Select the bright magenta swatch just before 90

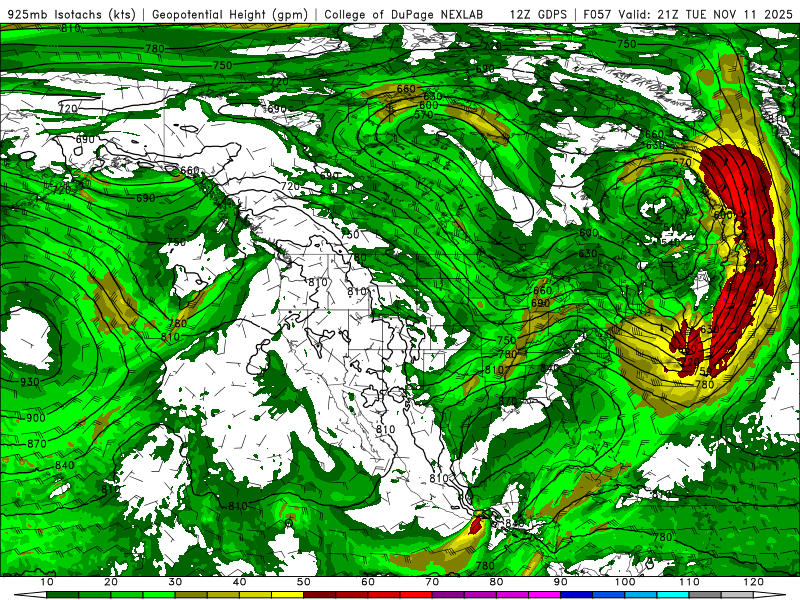(544, 595)
